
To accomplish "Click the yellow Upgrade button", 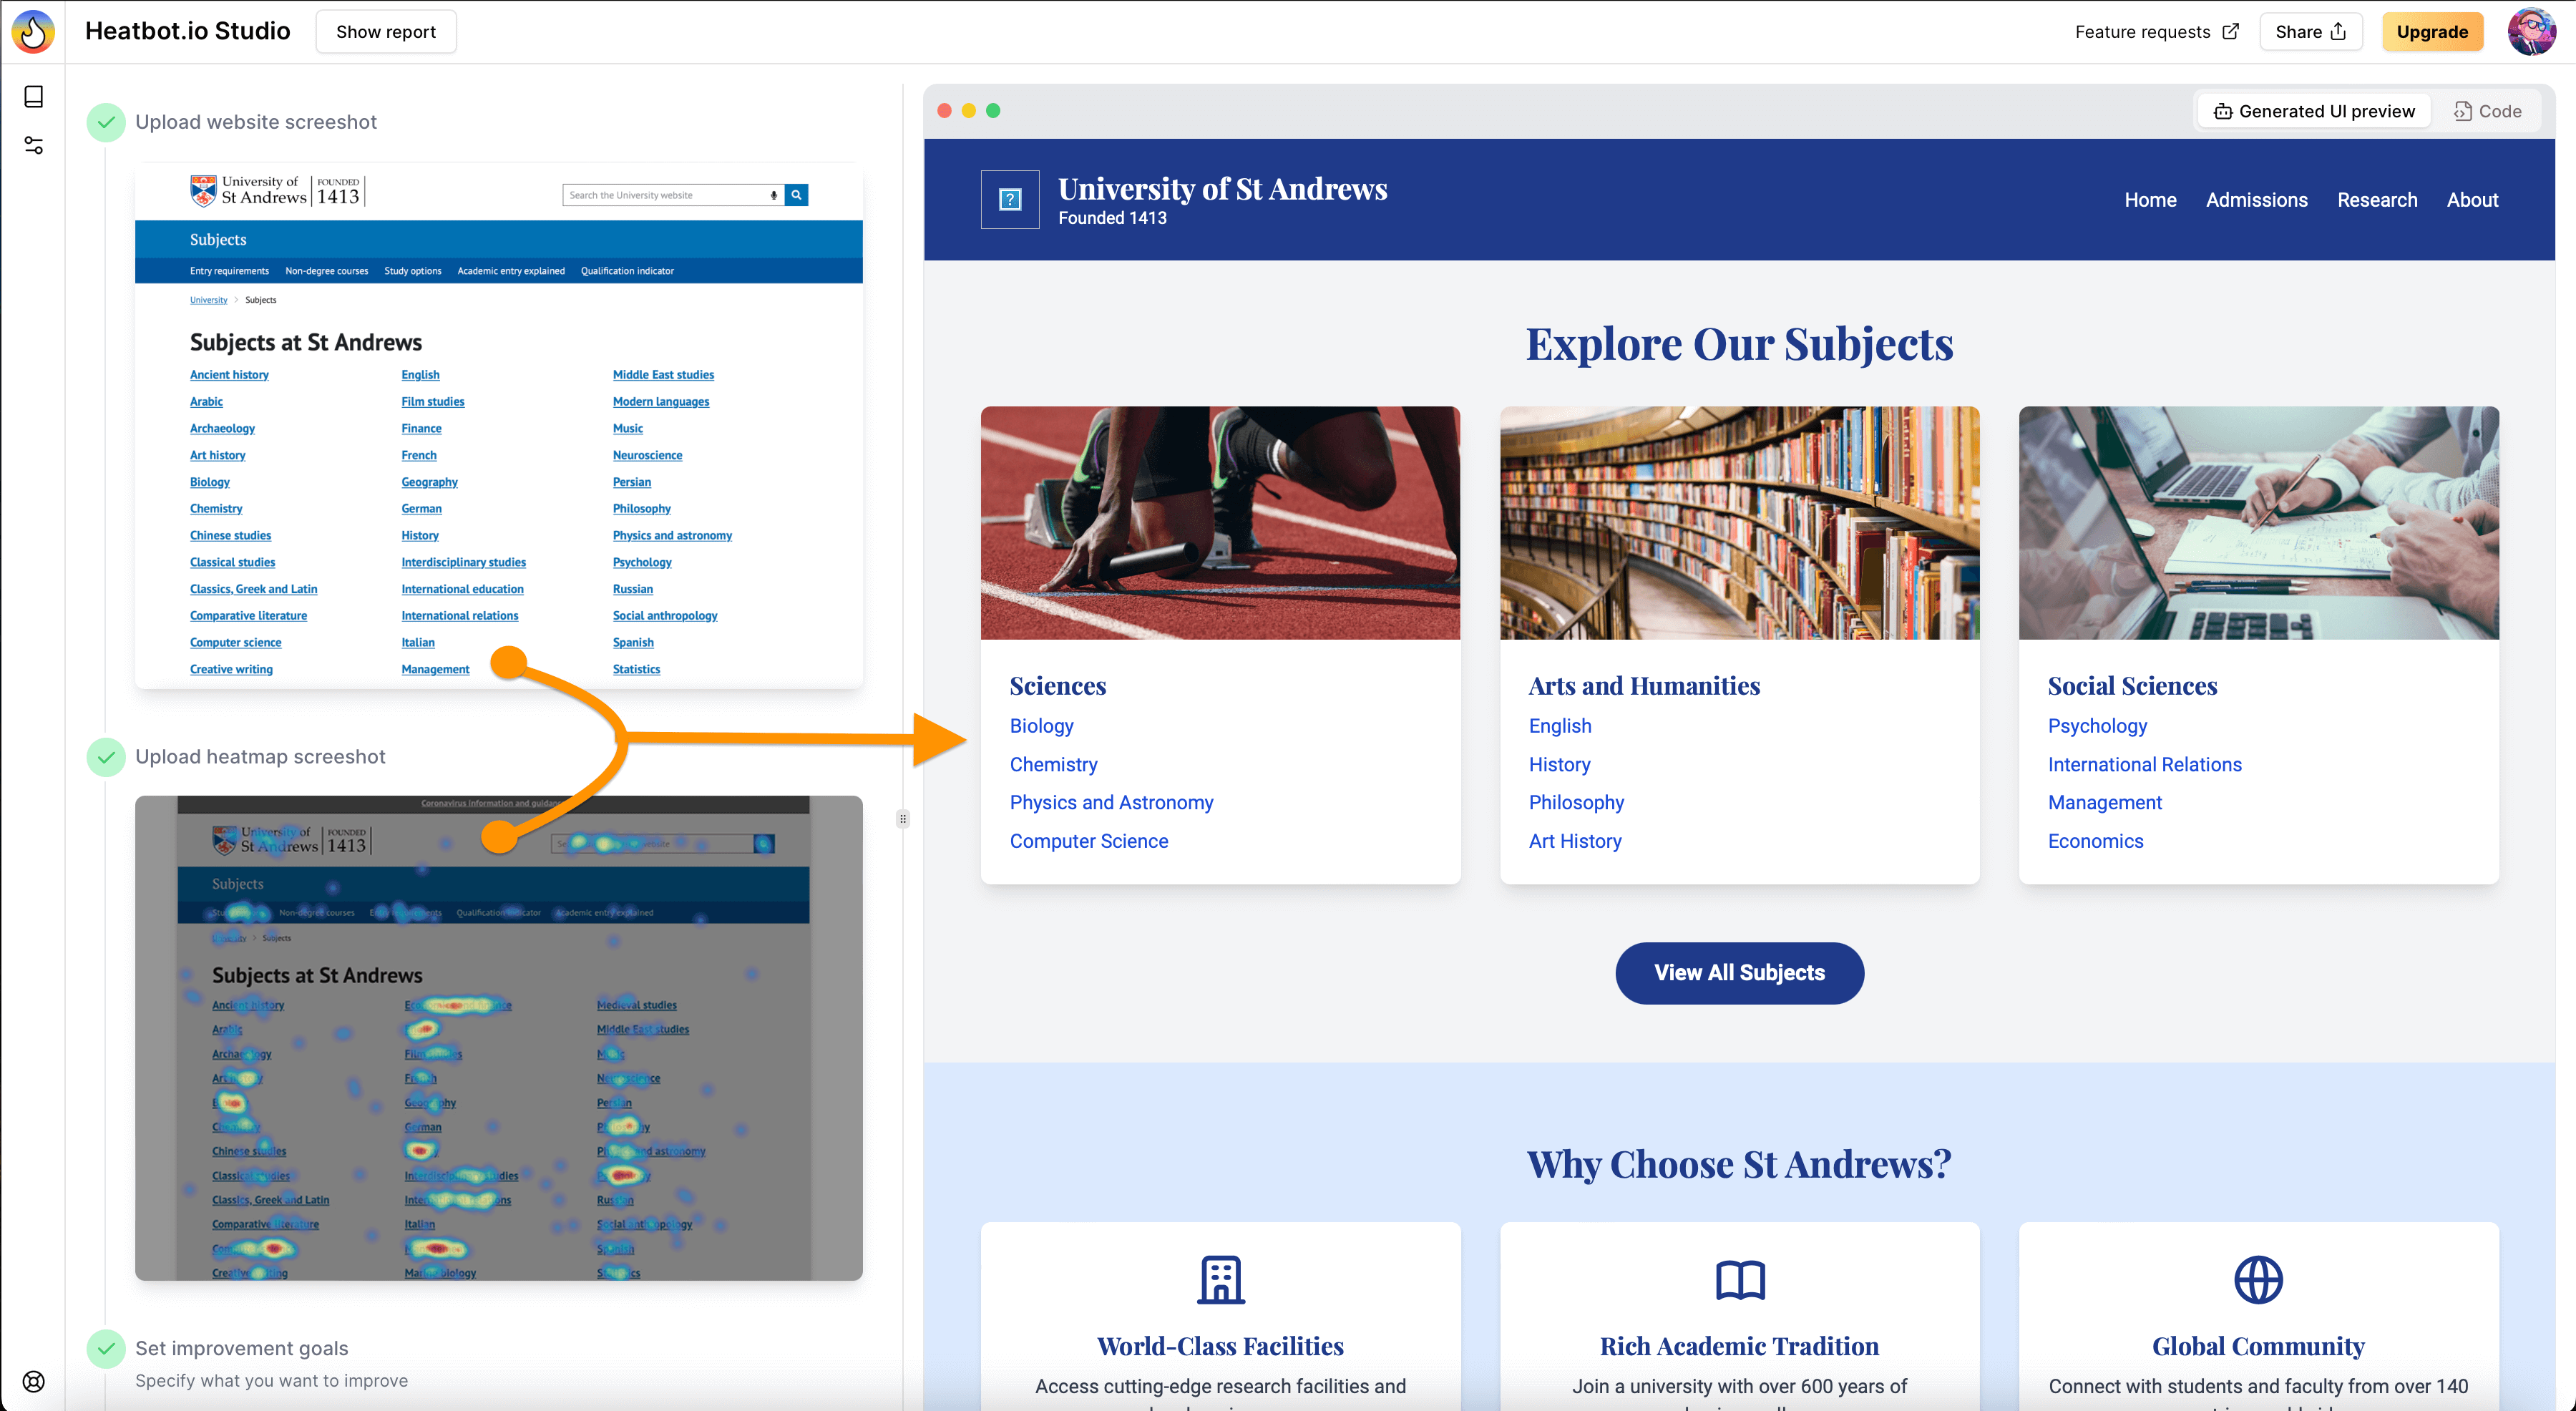I will 2432,31.
